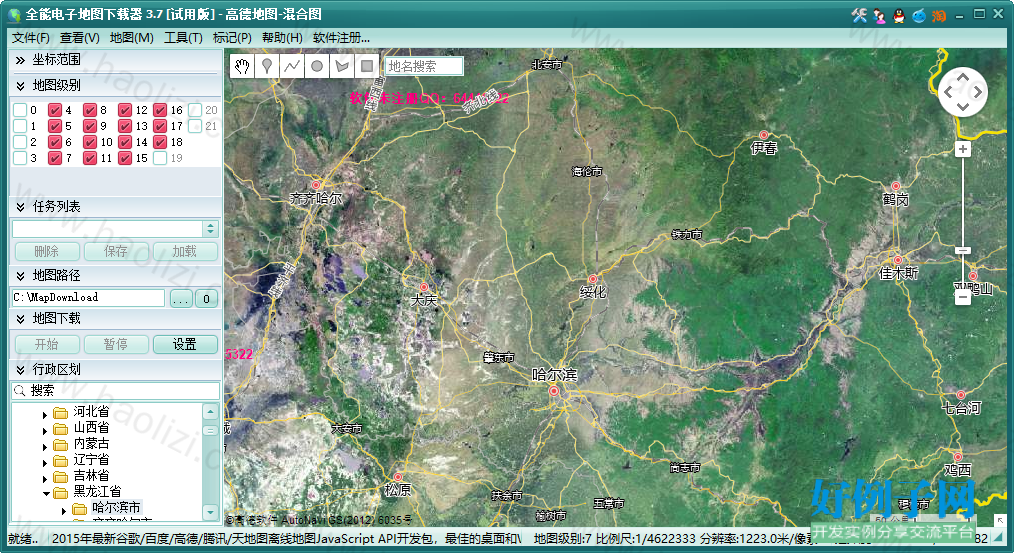Click the blue fish icon in title bar

pos(919,15)
